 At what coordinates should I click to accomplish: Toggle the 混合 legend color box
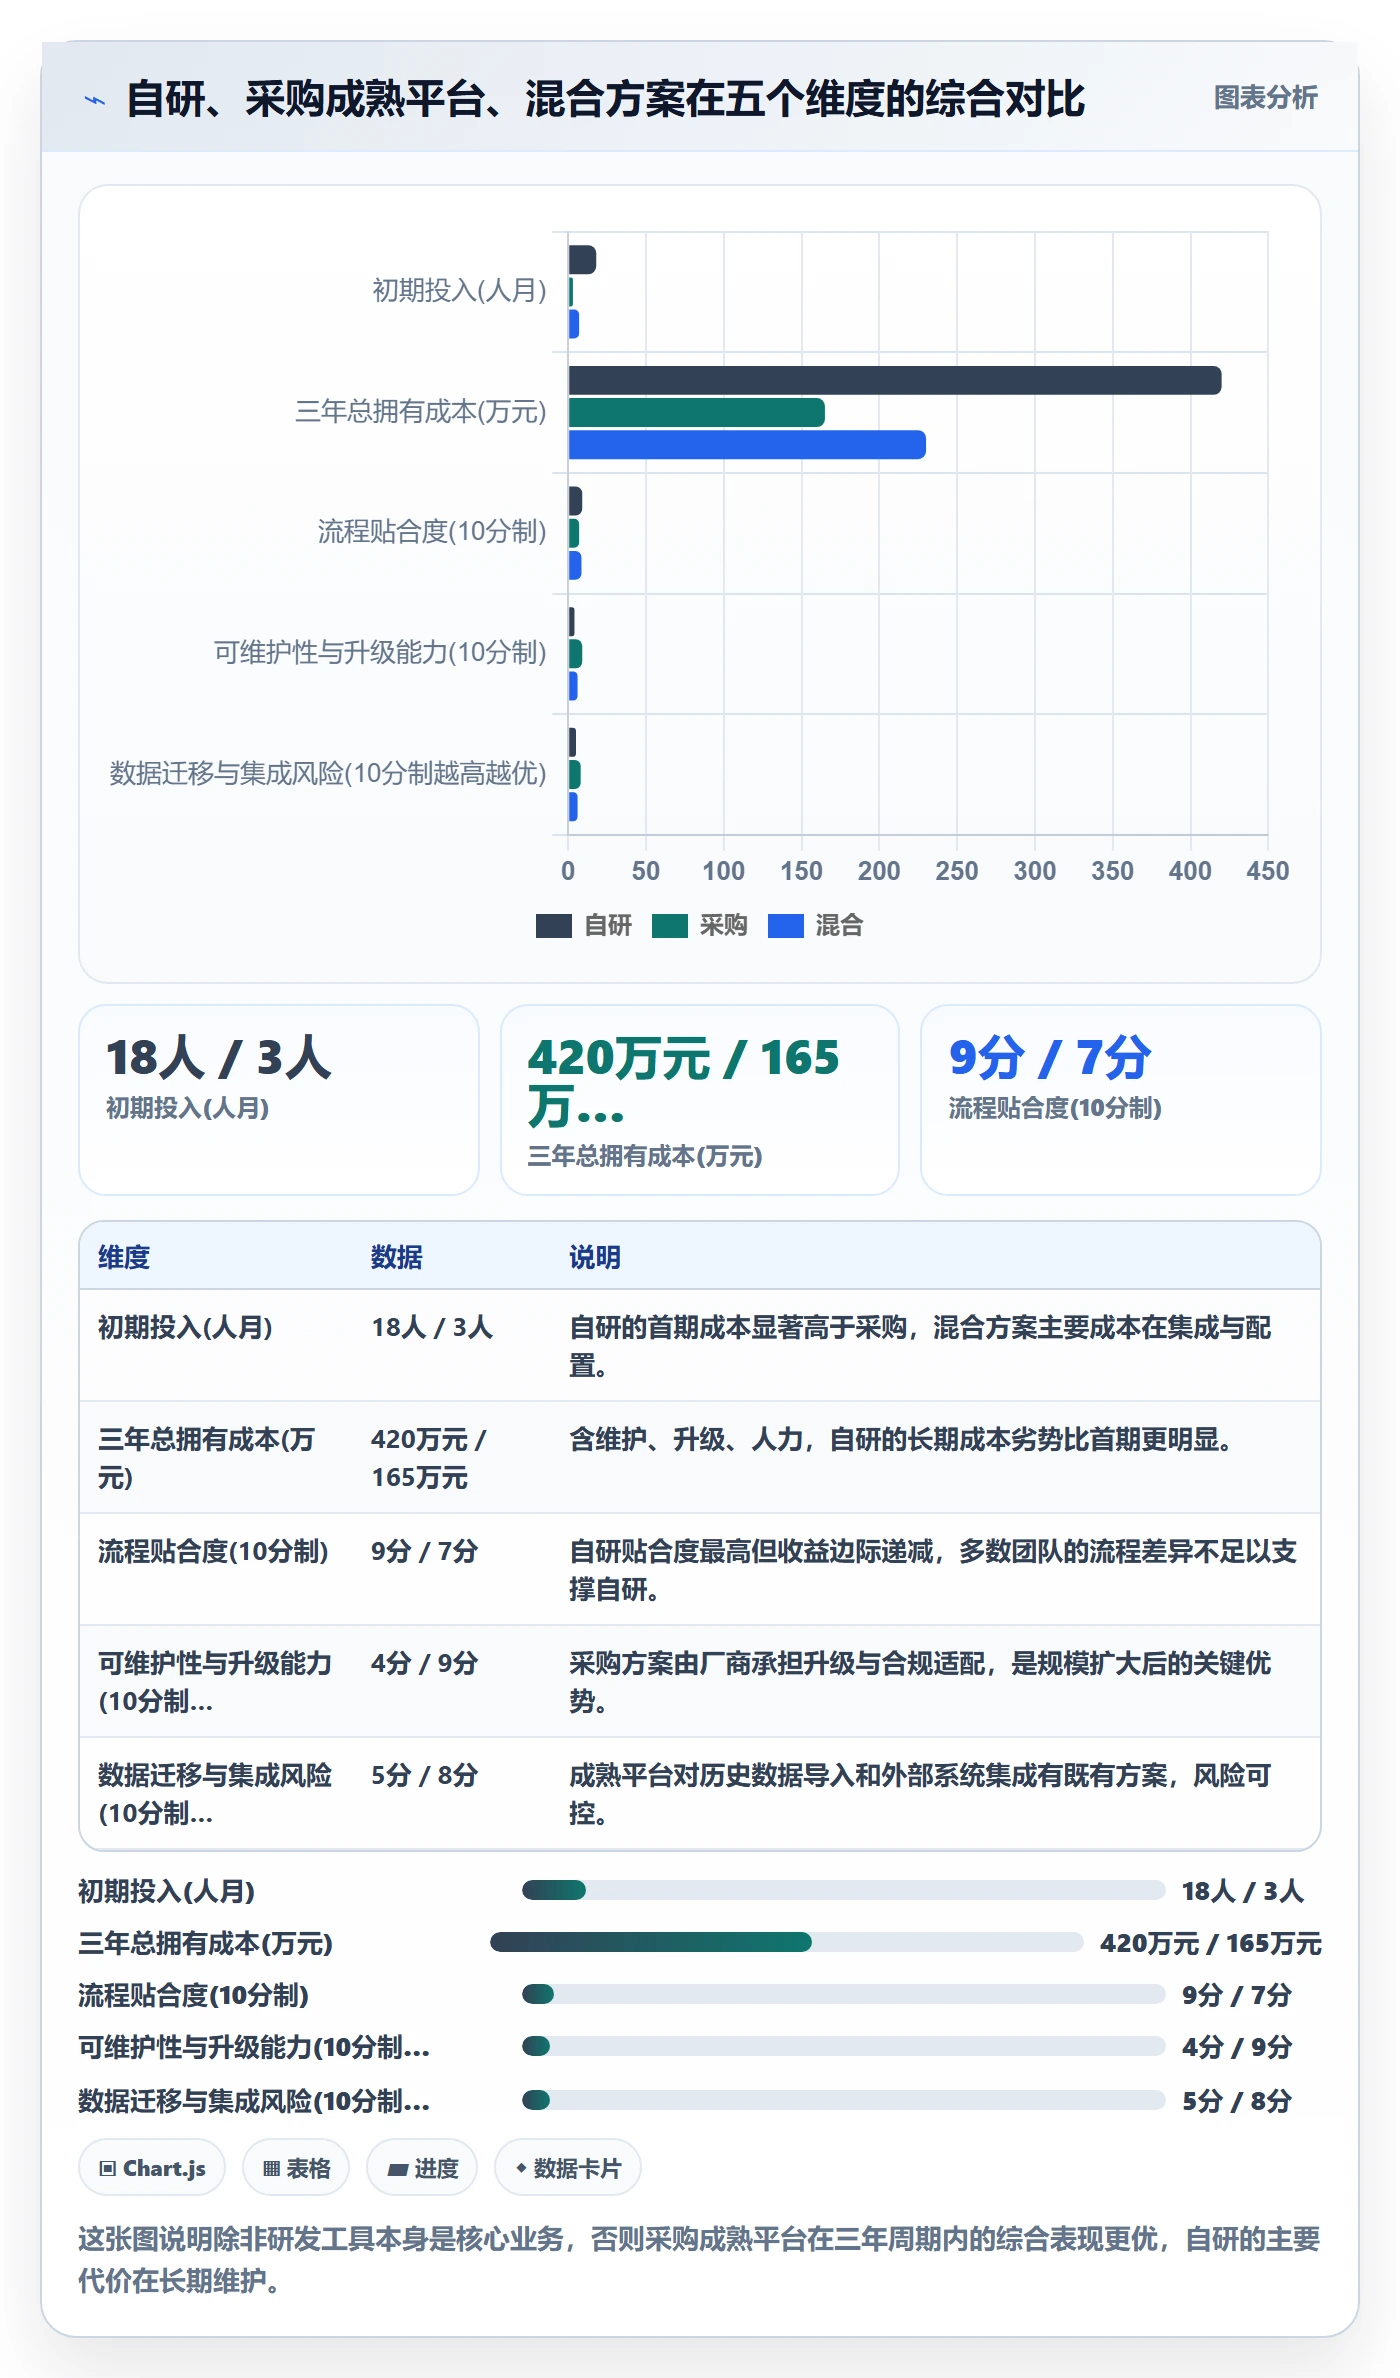785,926
